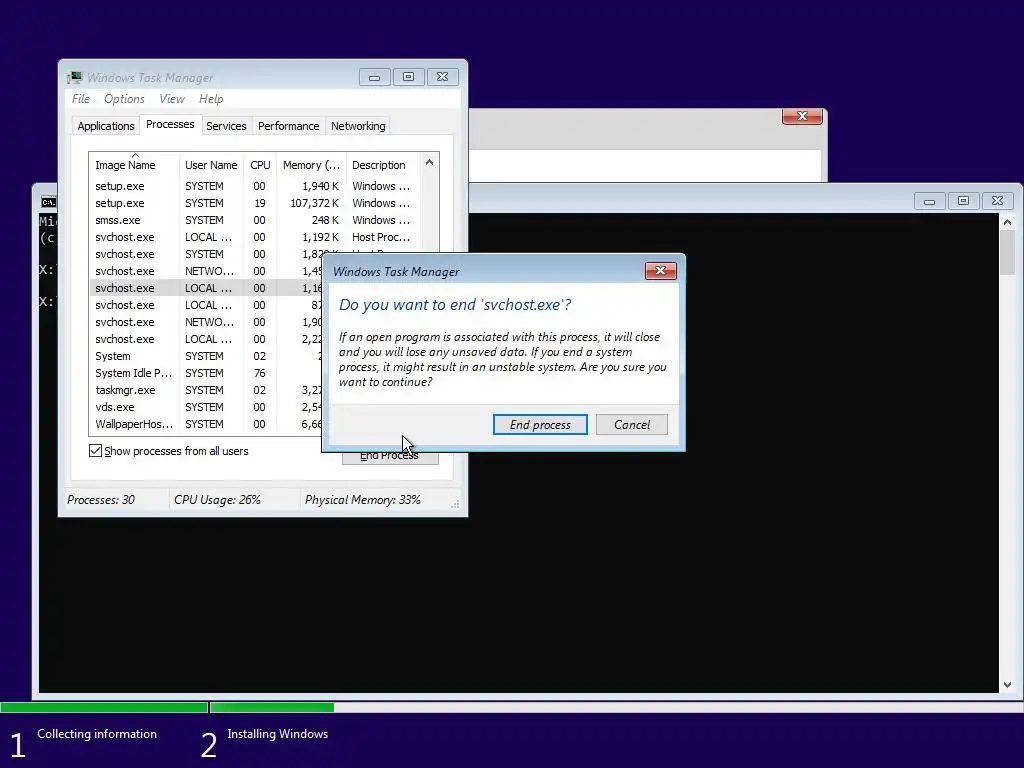
Task: Select the System process row
Action: [206, 356]
